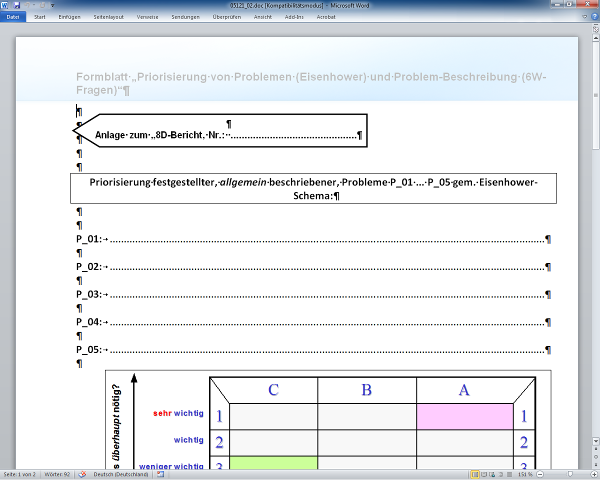The image size is (600, 480).
Task: Click the spell check icon in status bar
Action: (x=85, y=474)
